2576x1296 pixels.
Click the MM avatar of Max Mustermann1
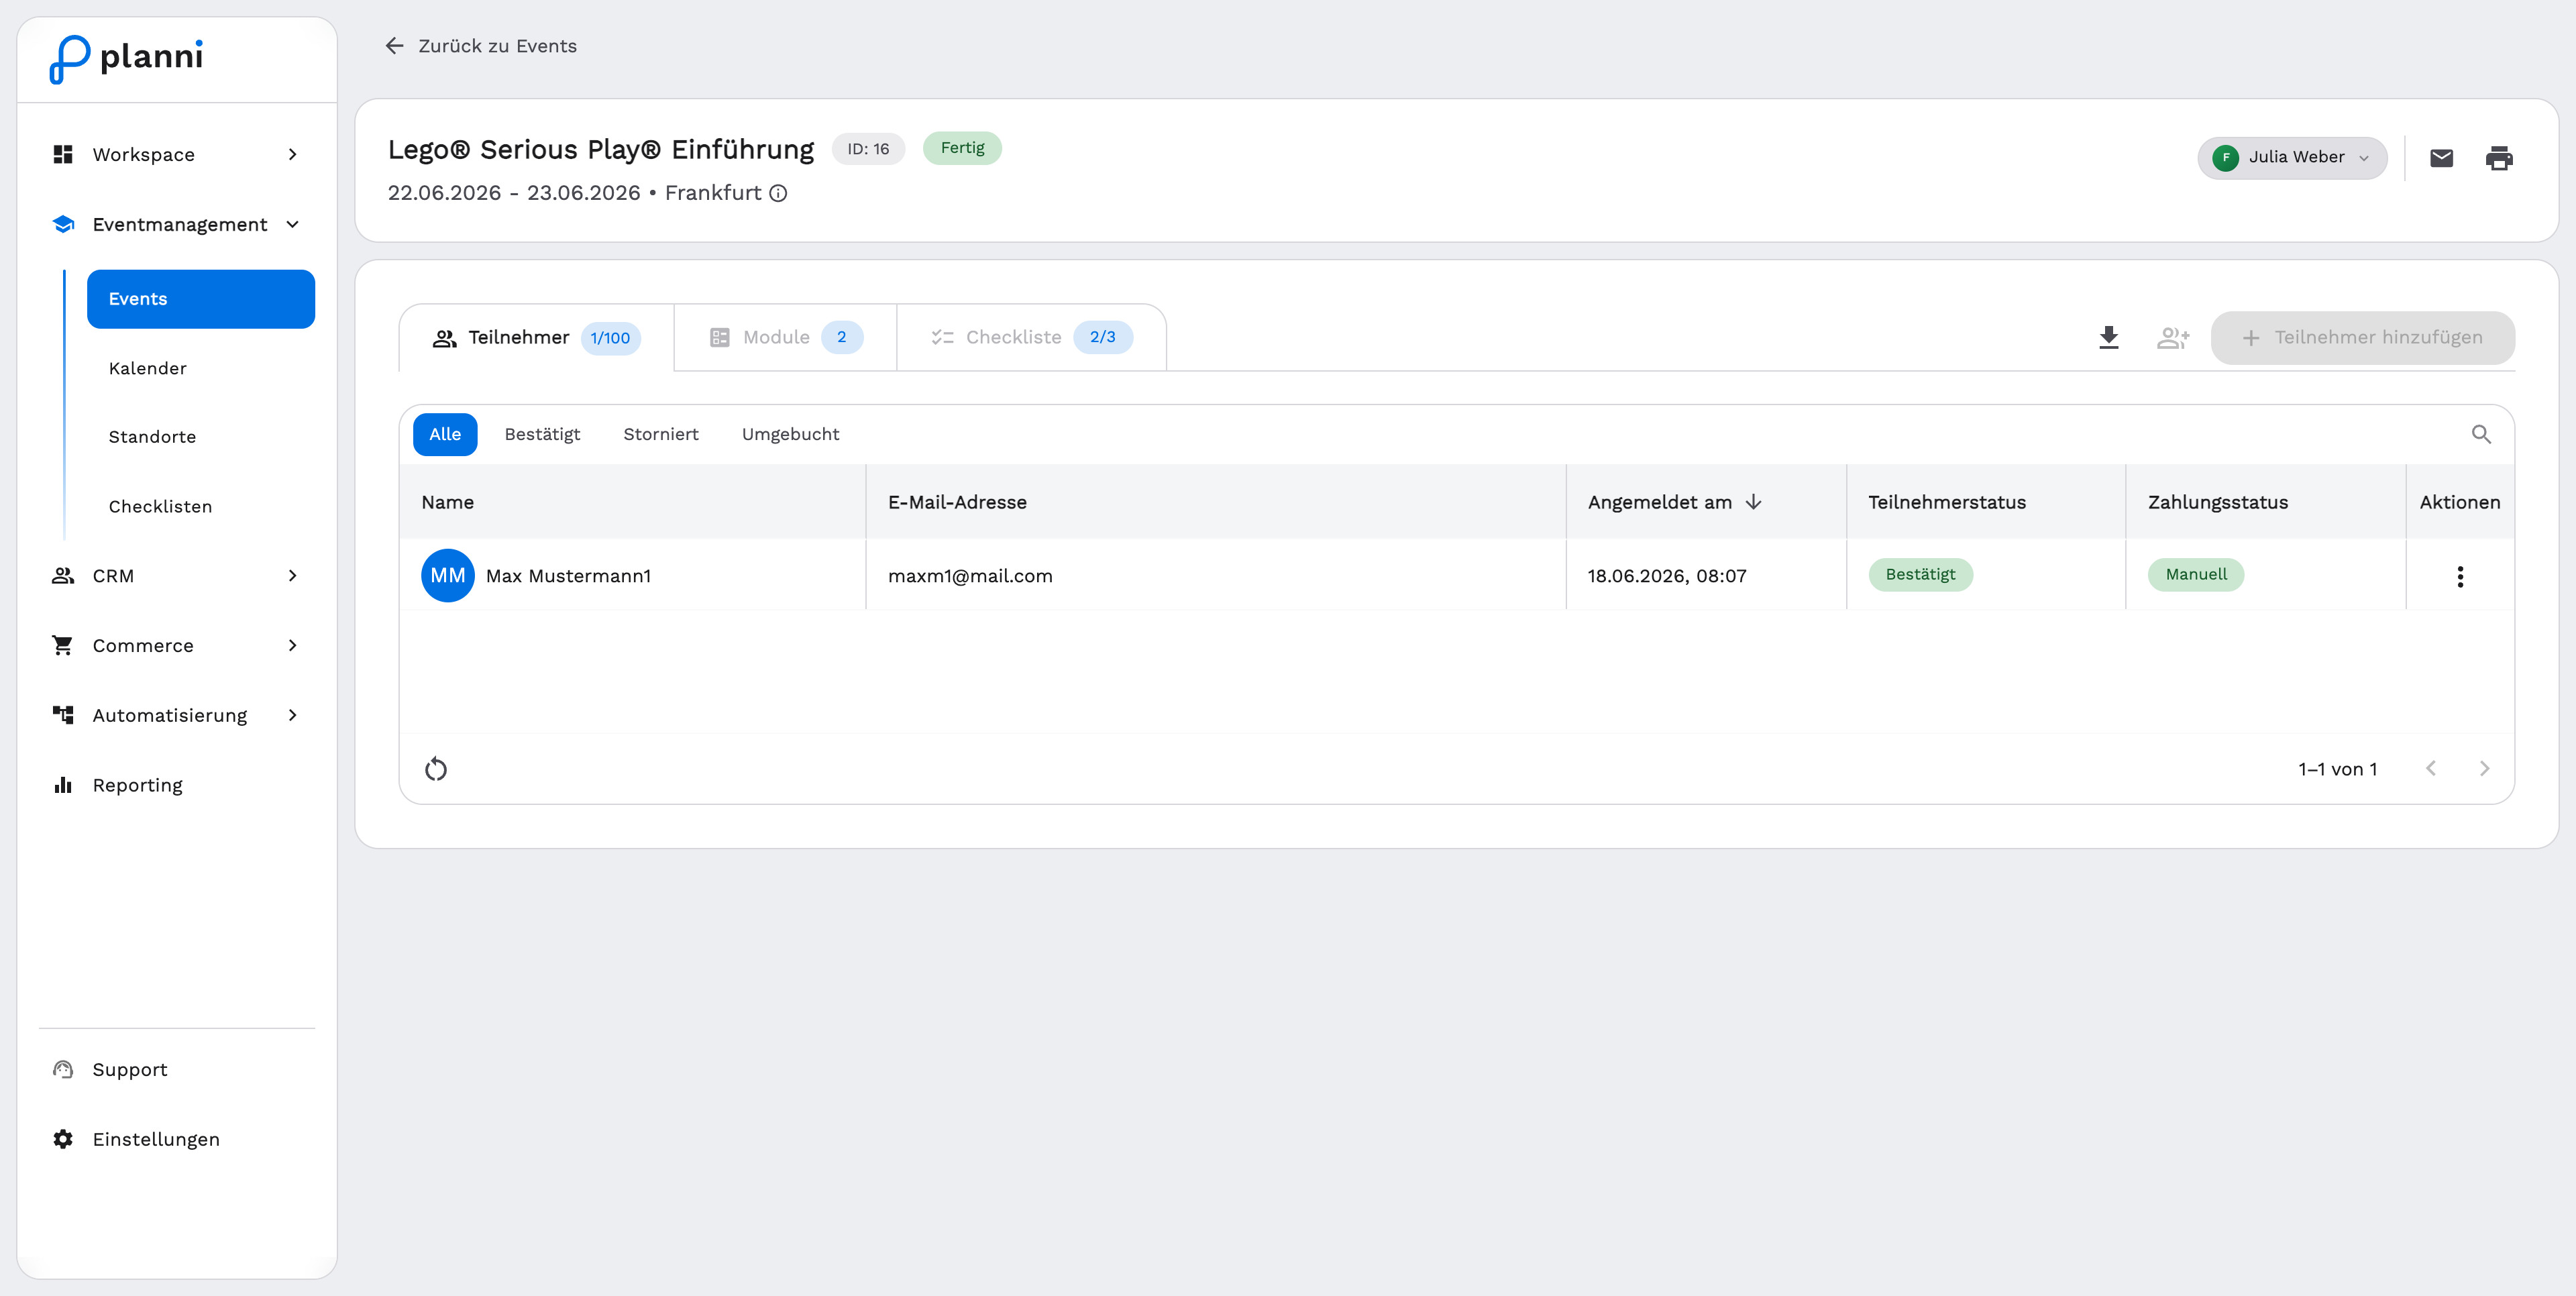click(447, 575)
